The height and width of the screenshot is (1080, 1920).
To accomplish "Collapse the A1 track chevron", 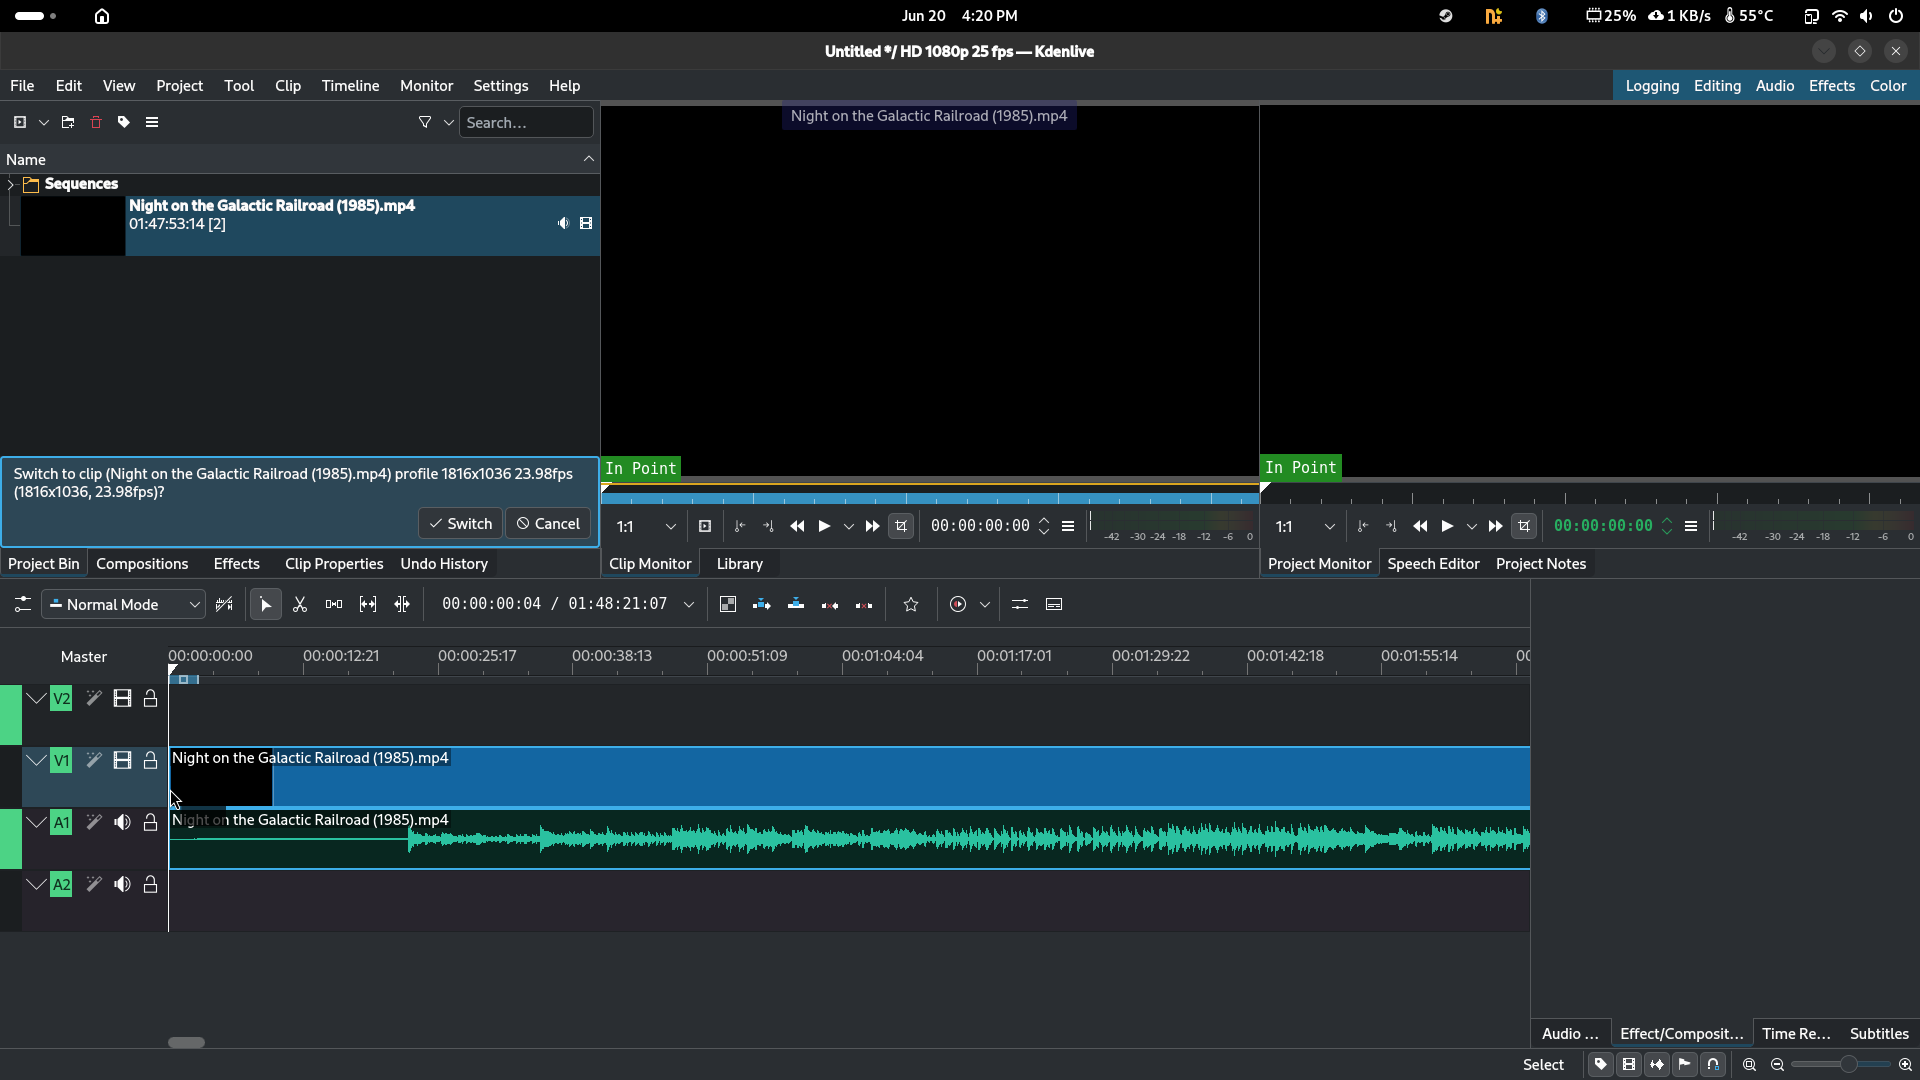I will (x=37, y=823).
